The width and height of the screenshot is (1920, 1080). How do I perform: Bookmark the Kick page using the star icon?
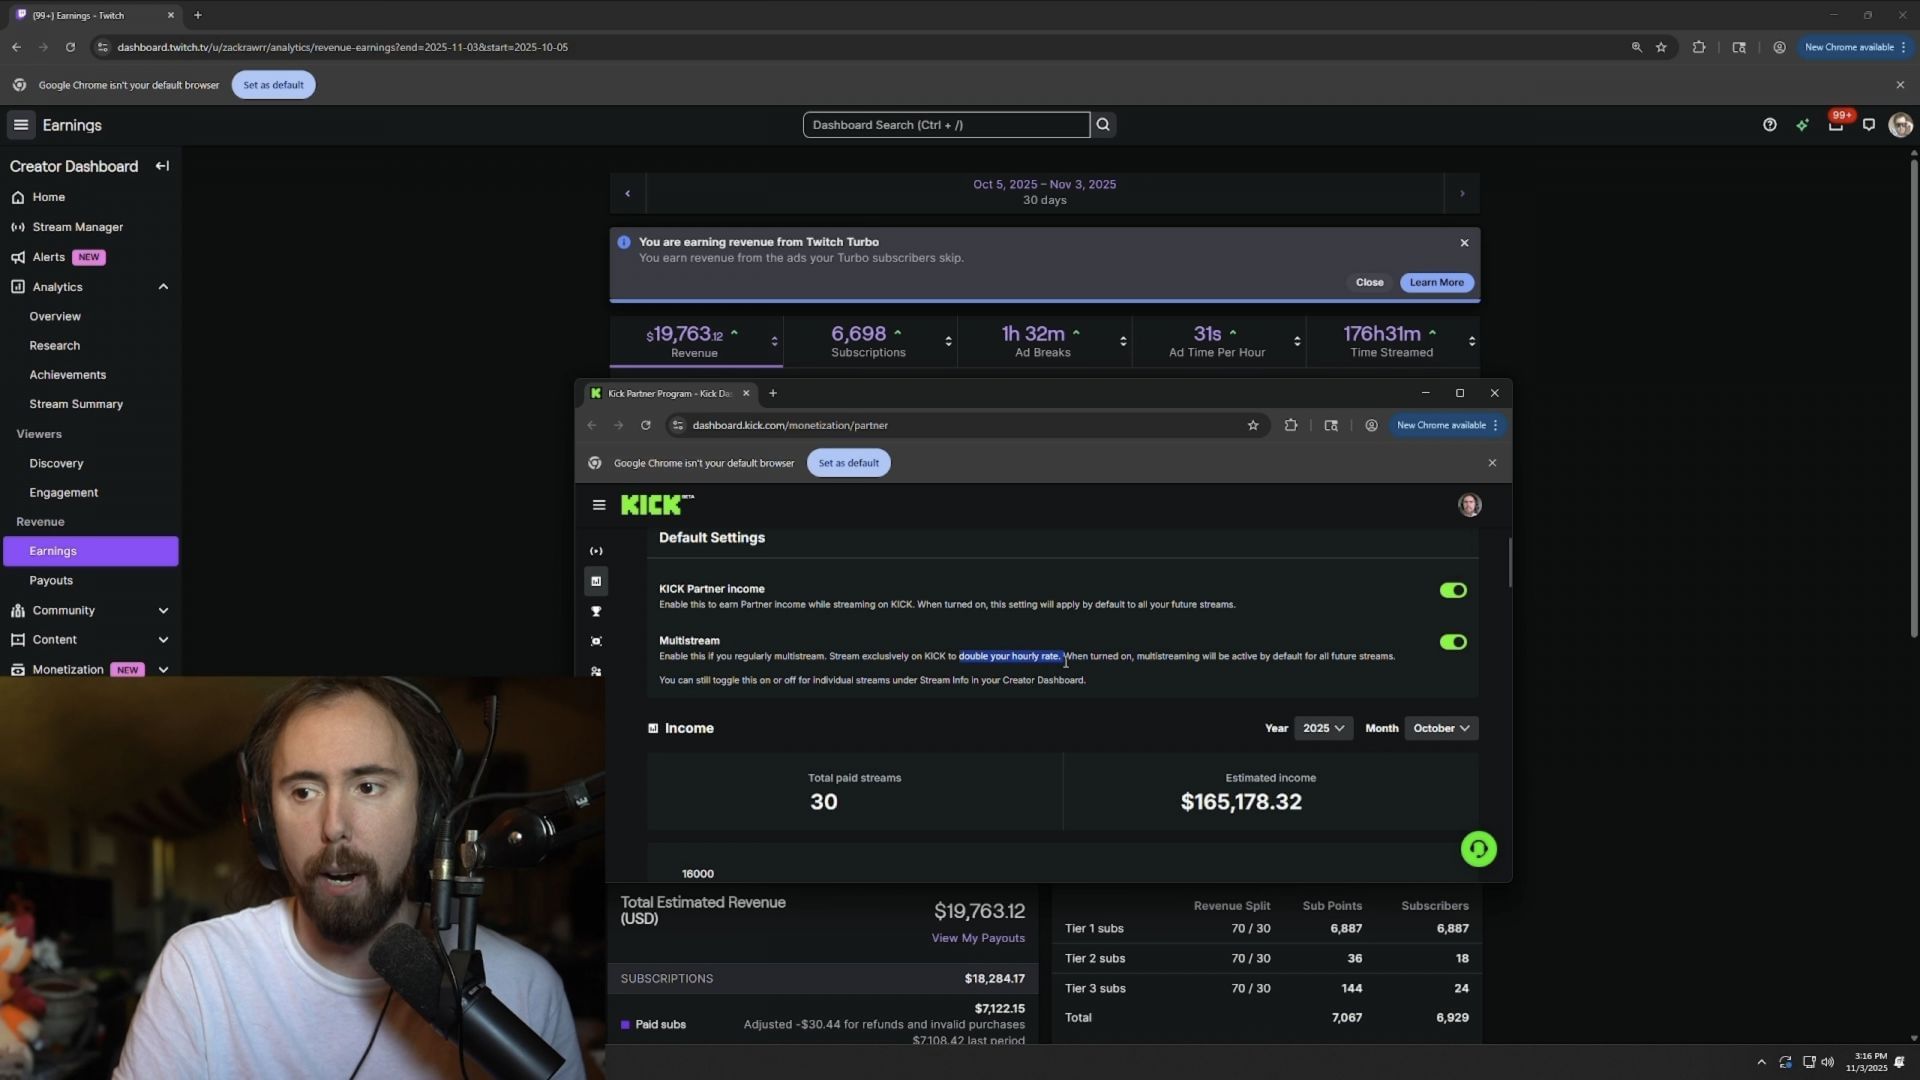tap(1253, 425)
